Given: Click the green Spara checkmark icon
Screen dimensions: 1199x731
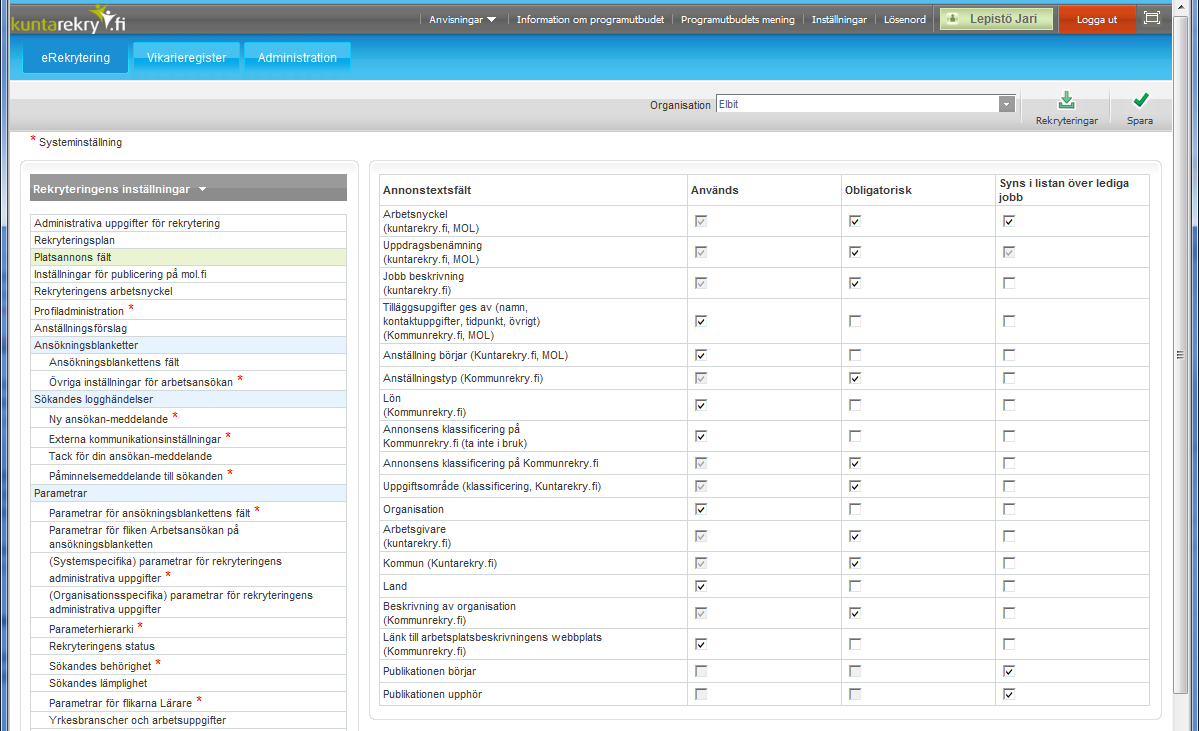Looking at the screenshot, I should pyautogui.click(x=1140, y=100).
